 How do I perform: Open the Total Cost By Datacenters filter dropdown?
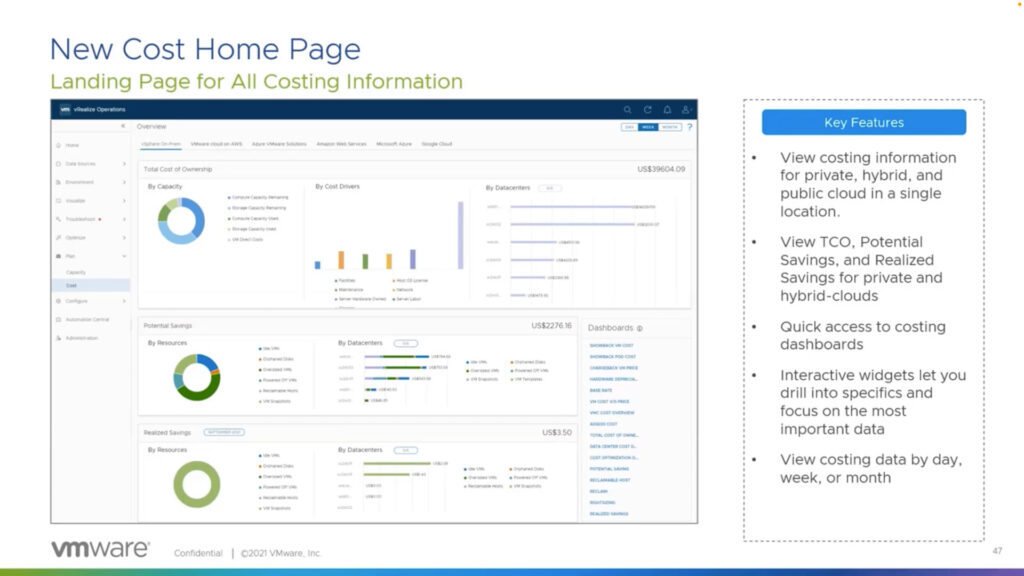550,188
